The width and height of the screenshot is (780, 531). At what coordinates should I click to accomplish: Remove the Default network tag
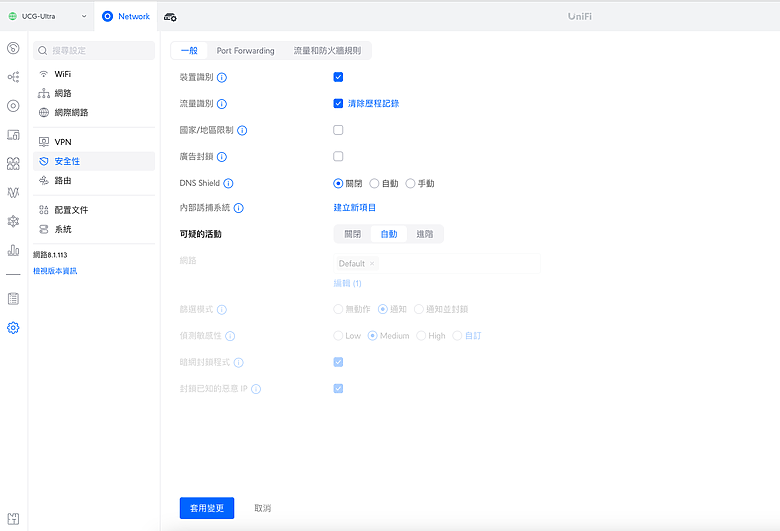(372, 264)
